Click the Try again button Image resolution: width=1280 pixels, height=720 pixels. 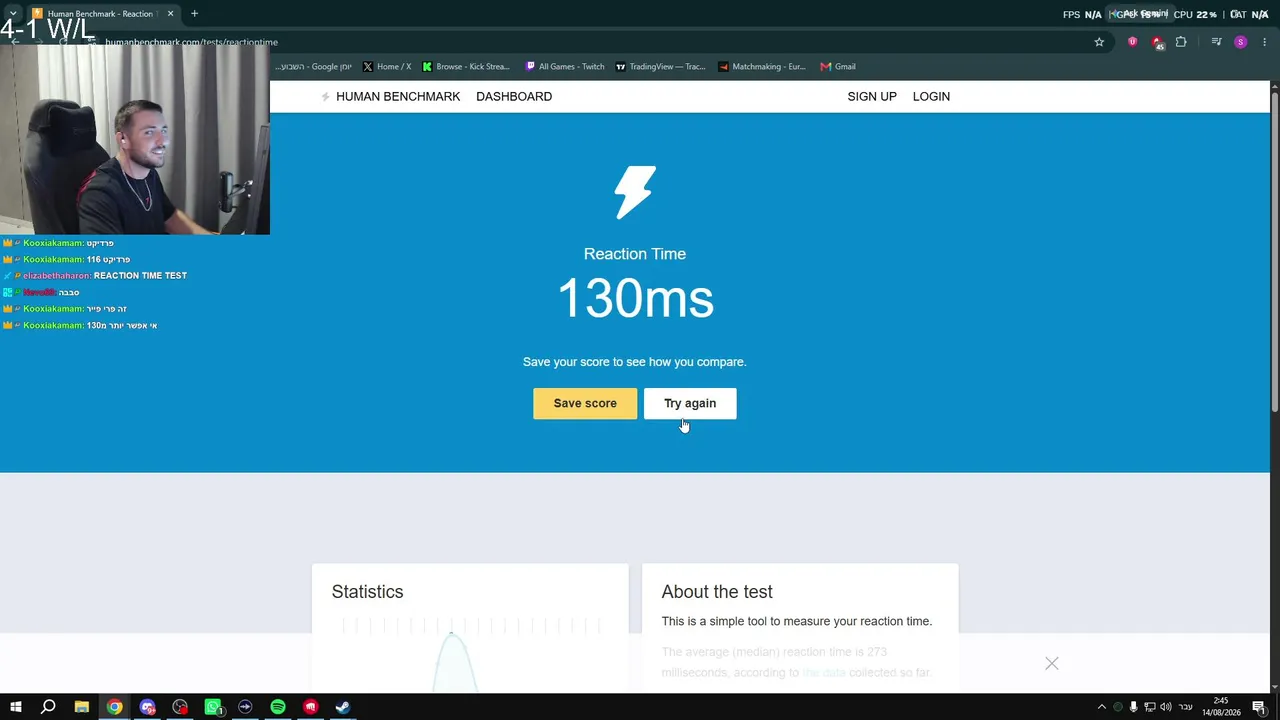pyautogui.click(x=690, y=403)
